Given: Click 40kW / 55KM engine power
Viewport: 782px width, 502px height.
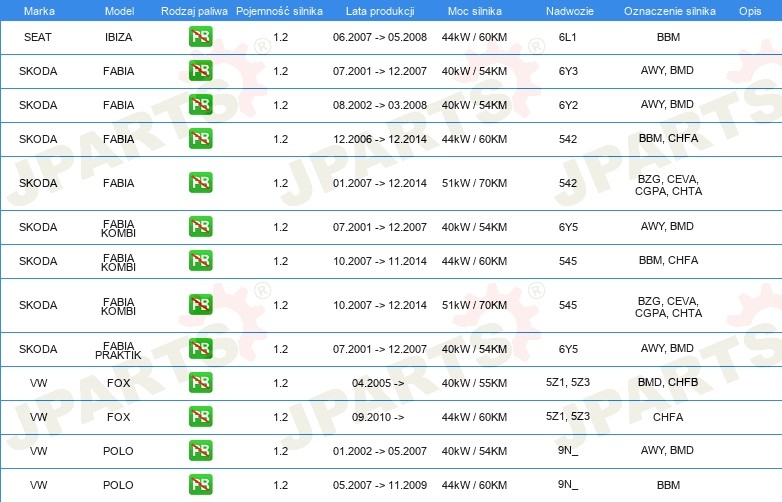Looking at the screenshot, I should point(474,383).
